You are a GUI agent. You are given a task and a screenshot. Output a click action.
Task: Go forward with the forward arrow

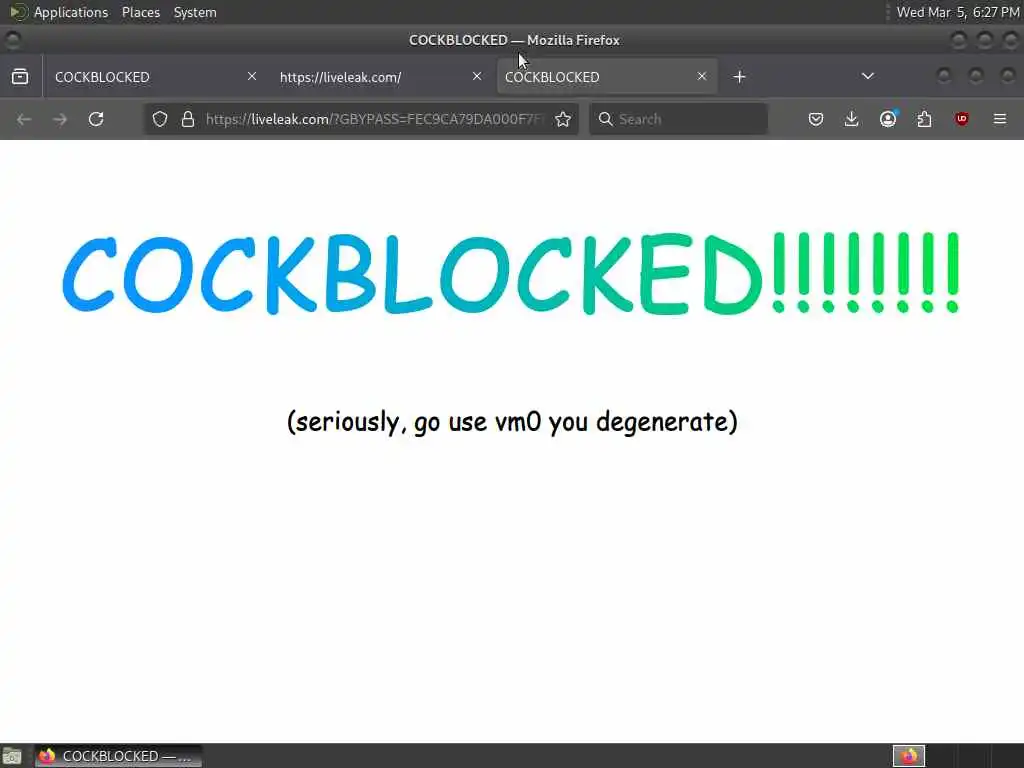tap(60, 120)
